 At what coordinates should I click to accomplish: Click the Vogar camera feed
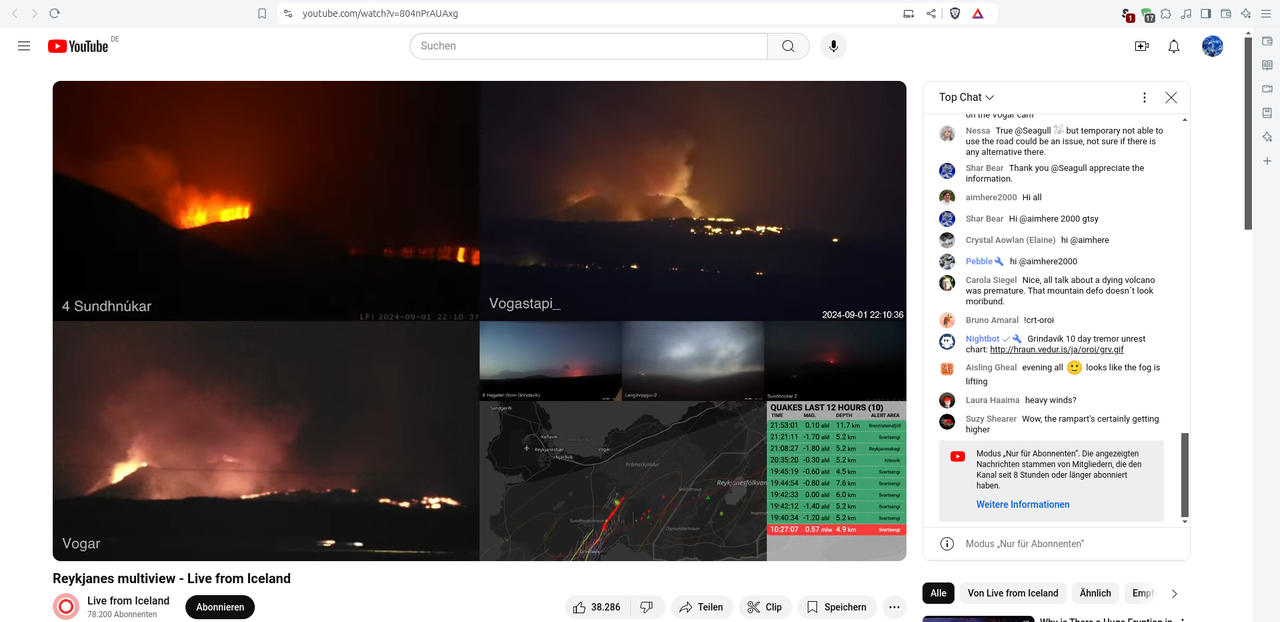pyautogui.click(x=266, y=441)
